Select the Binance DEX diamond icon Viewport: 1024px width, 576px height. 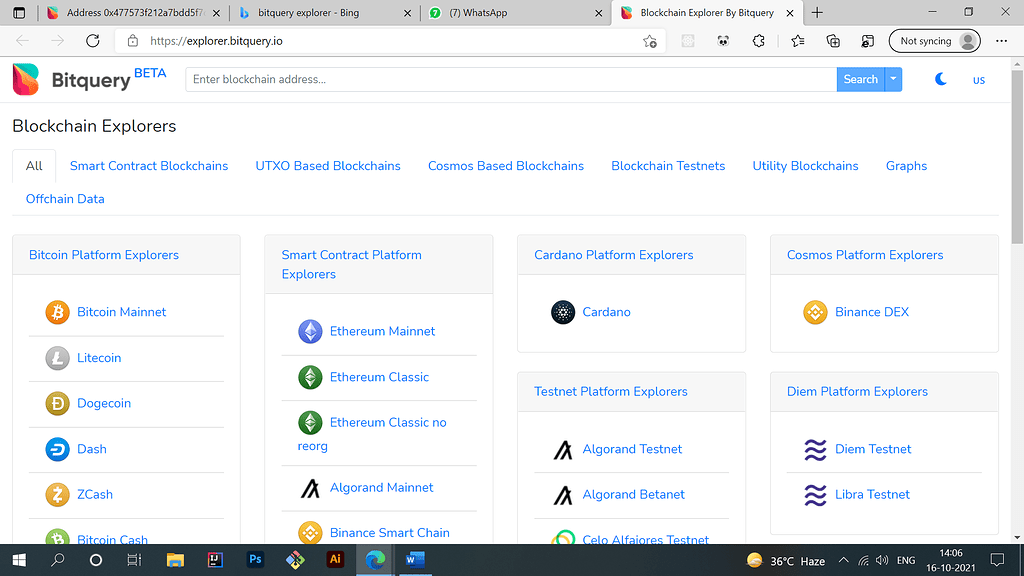(x=815, y=311)
